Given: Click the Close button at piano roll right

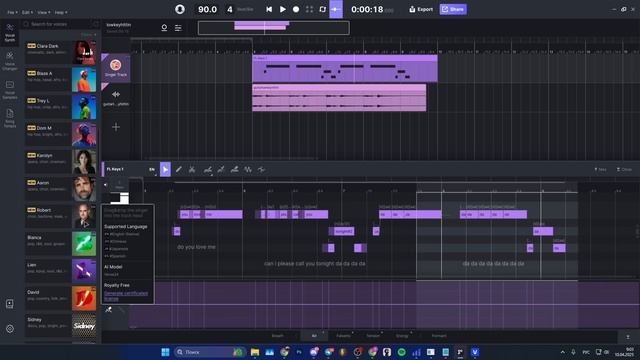Looking at the screenshot, I should coord(624,169).
